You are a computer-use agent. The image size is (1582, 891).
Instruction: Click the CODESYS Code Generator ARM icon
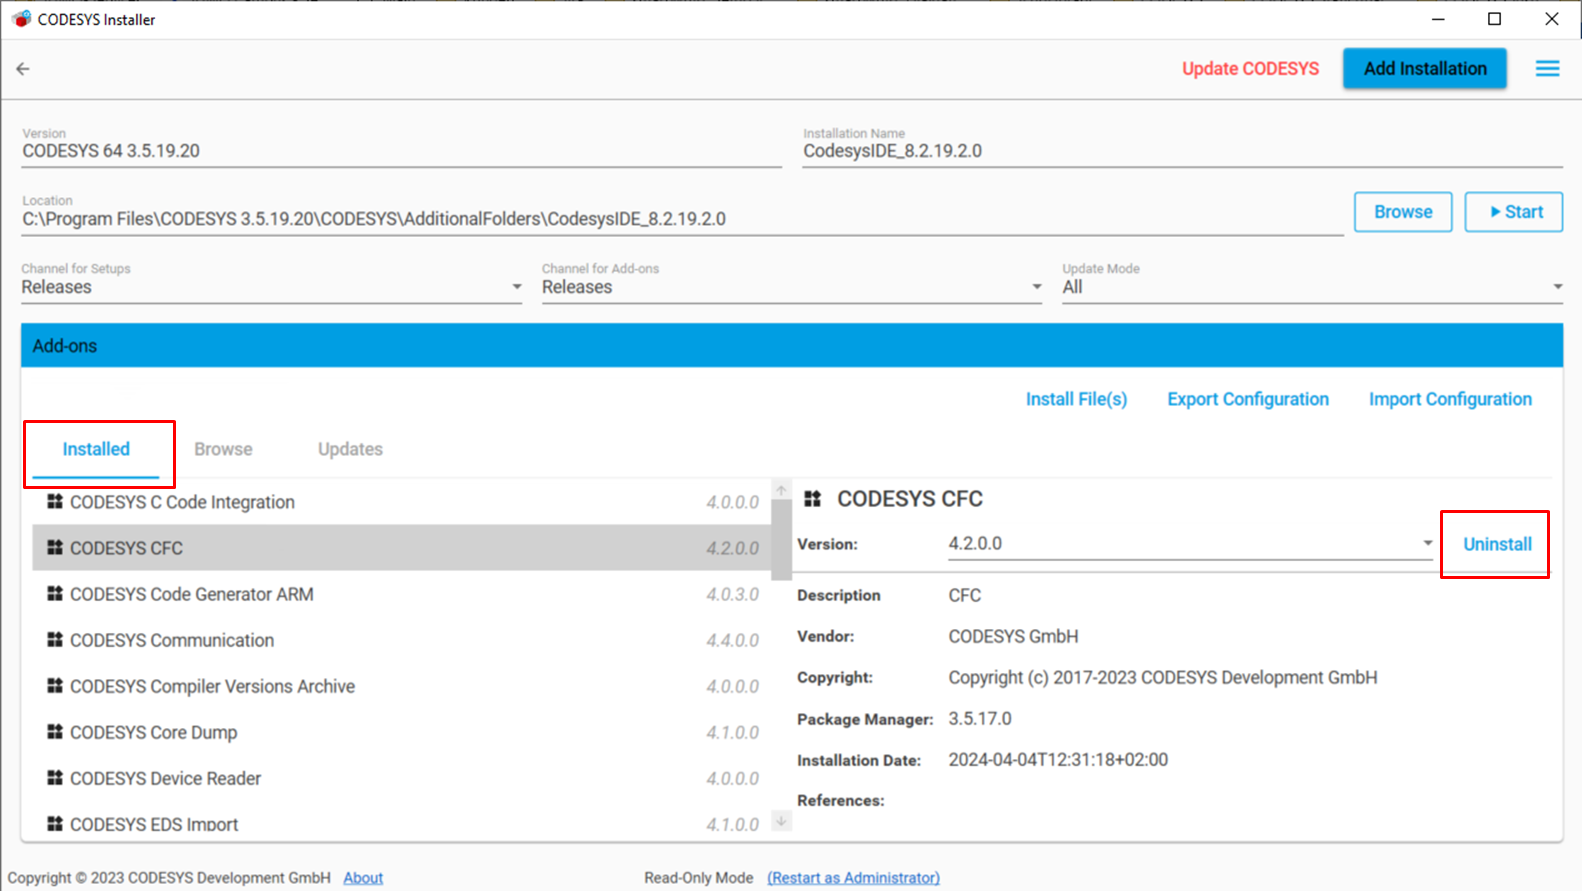pos(55,594)
